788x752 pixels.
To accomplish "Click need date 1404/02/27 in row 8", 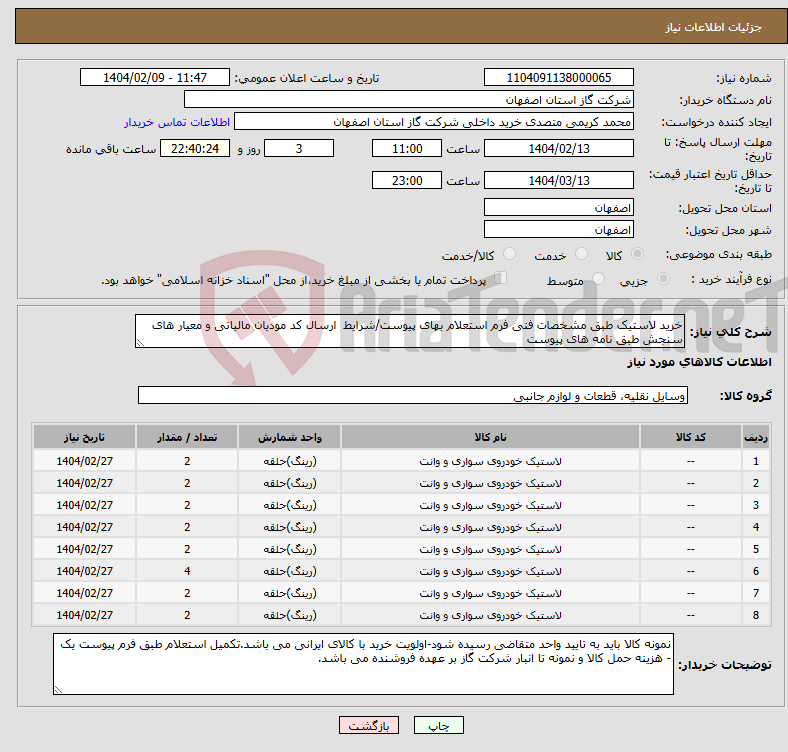I will 84,615.
